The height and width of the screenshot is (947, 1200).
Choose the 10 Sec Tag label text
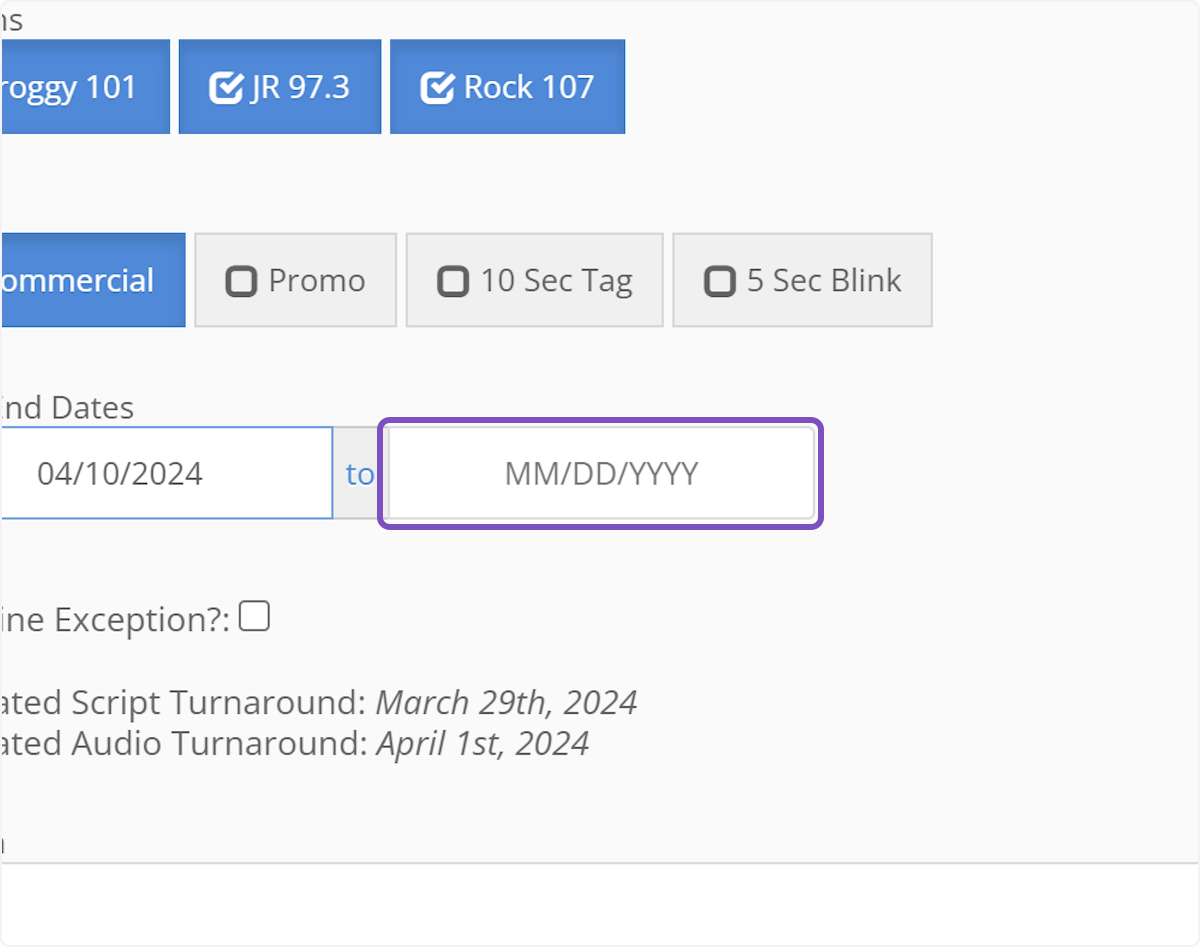point(556,281)
